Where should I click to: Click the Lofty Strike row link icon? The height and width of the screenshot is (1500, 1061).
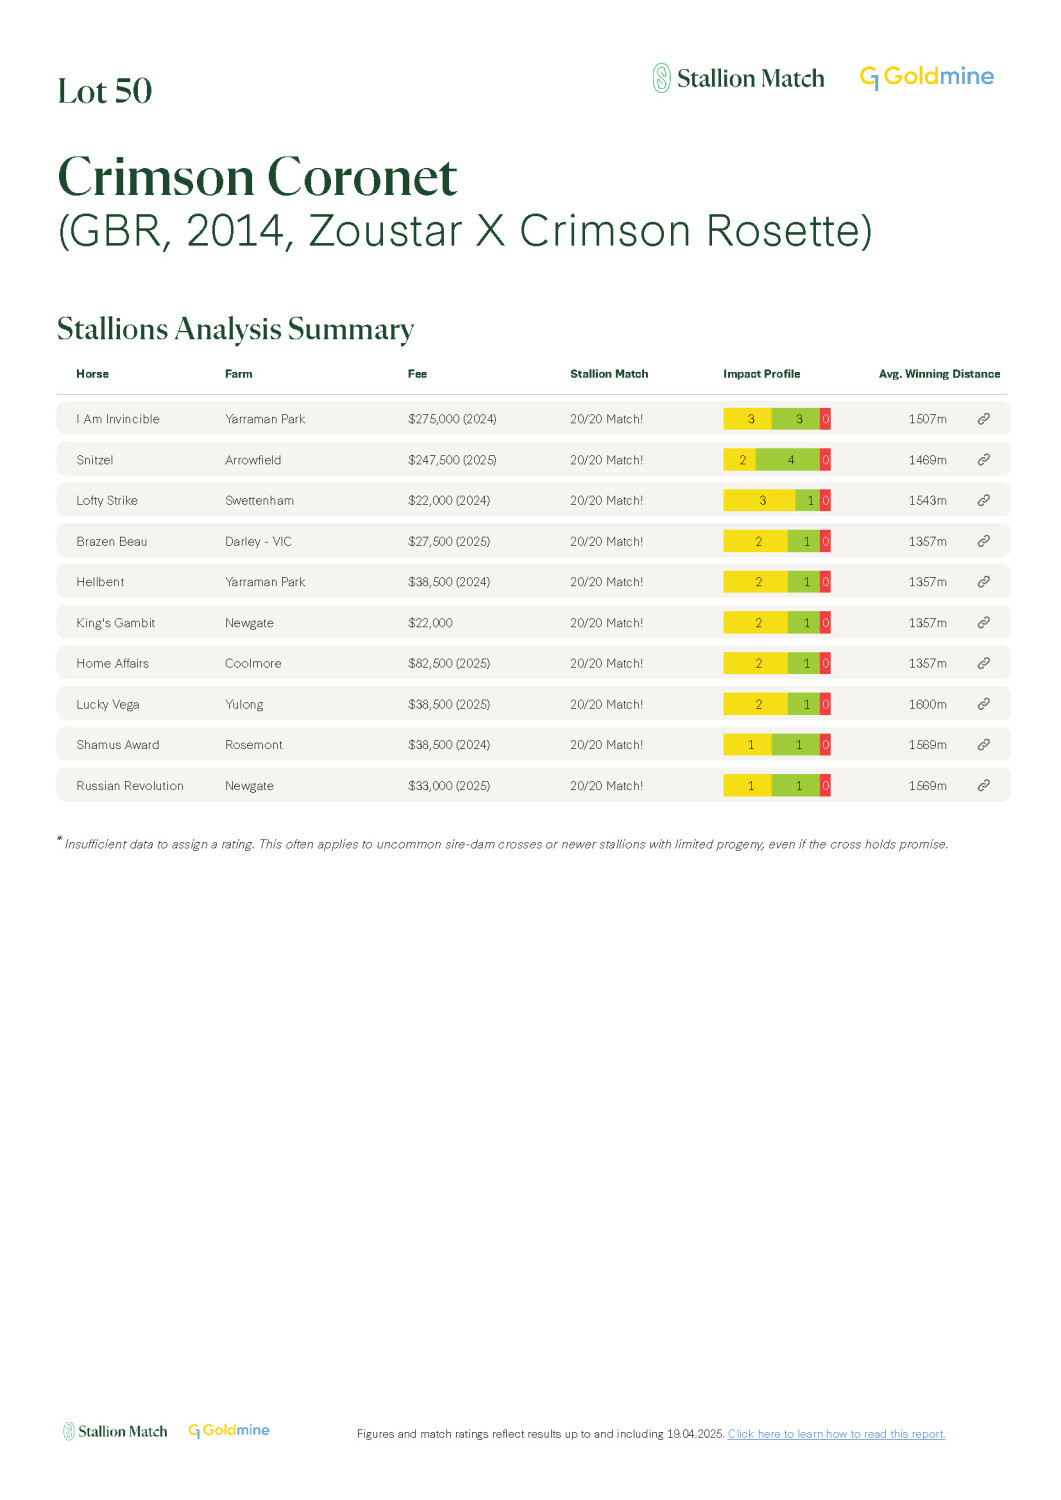(983, 500)
